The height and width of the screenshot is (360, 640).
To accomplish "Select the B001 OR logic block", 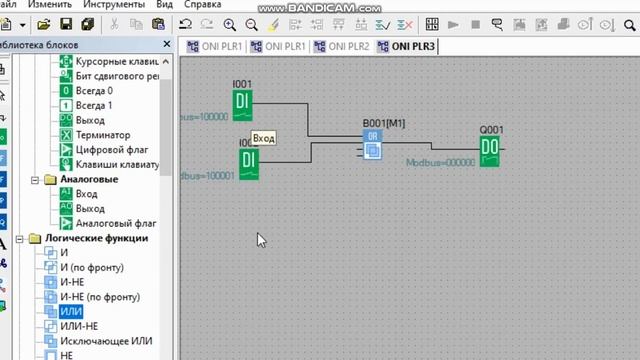I will [373, 144].
